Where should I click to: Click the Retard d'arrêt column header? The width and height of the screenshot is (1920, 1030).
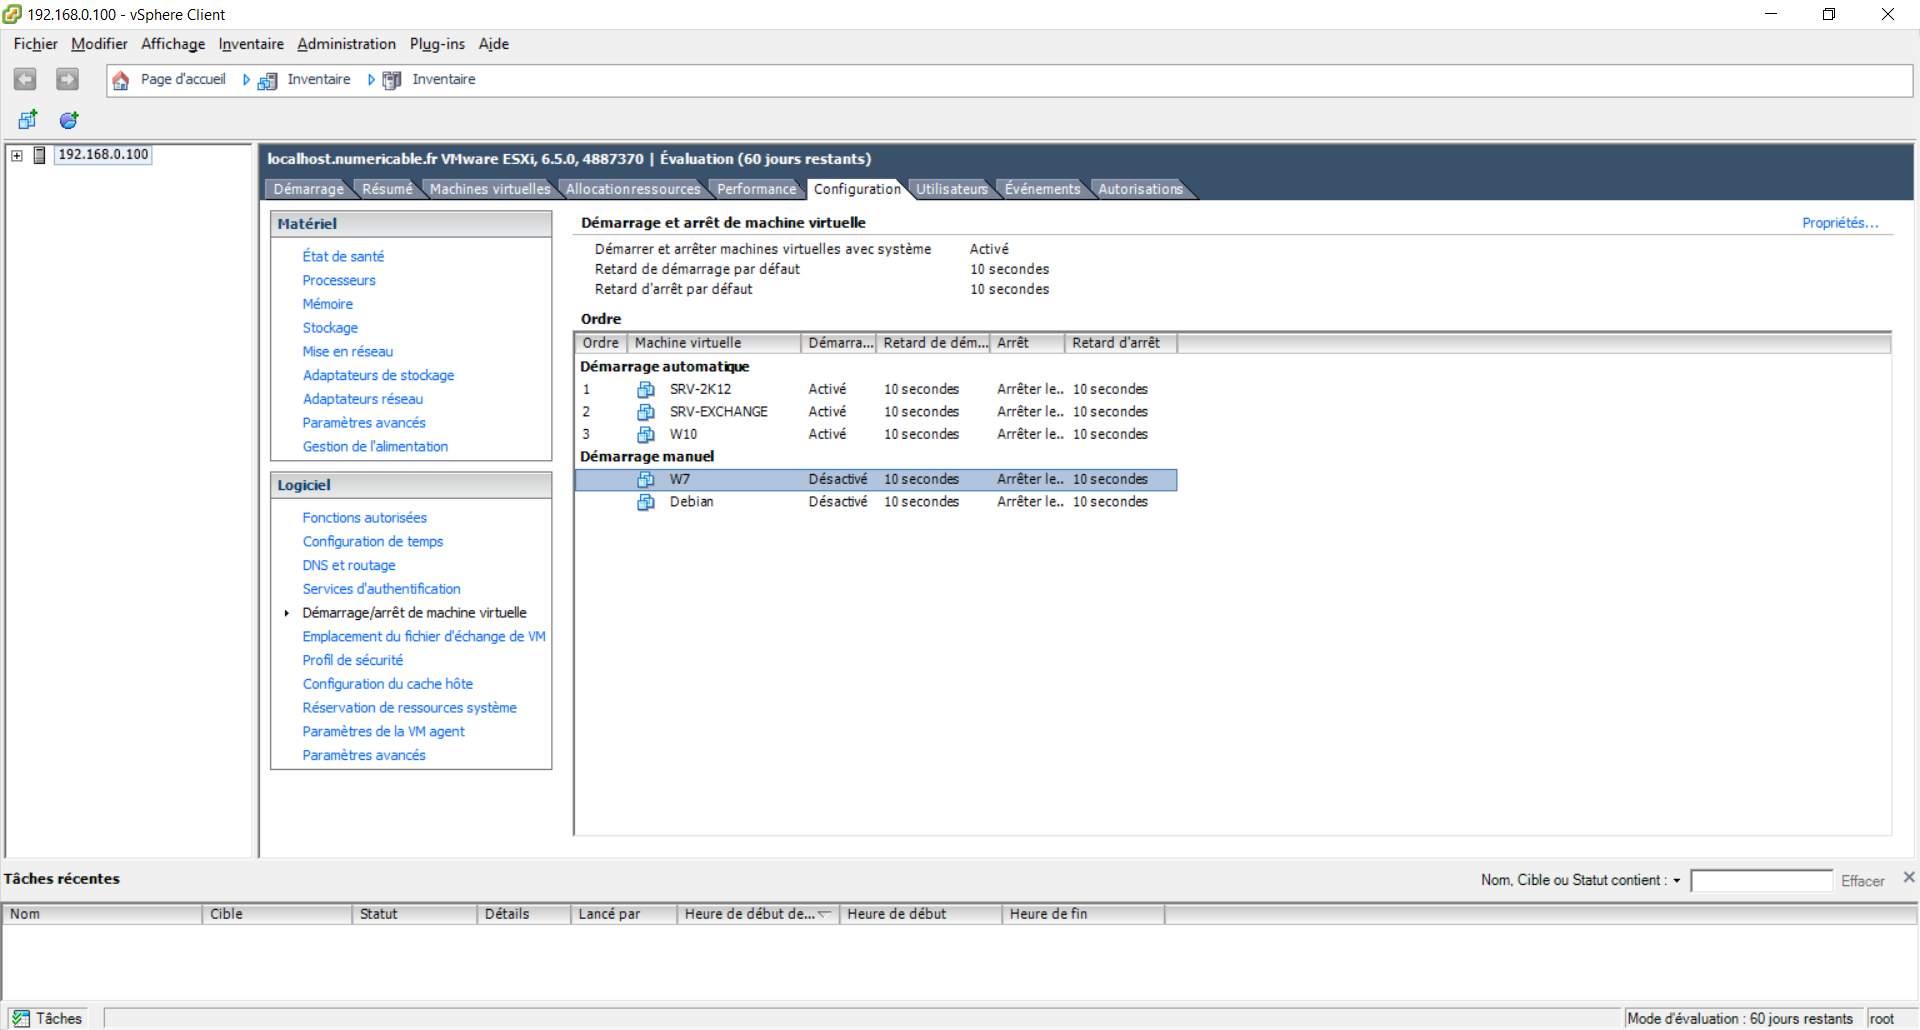[1120, 343]
